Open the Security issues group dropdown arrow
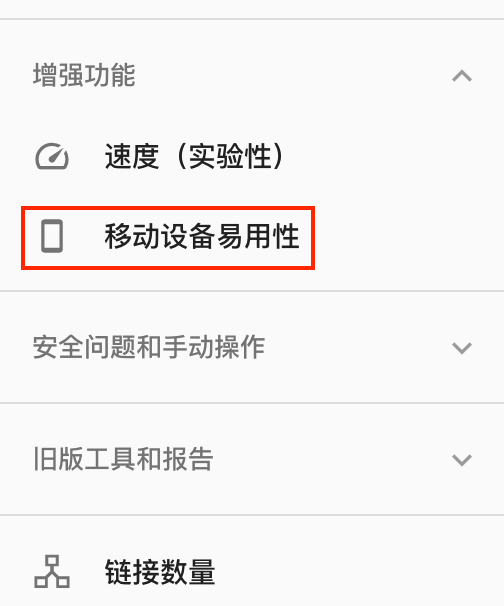The height and width of the screenshot is (606, 504). coord(462,348)
